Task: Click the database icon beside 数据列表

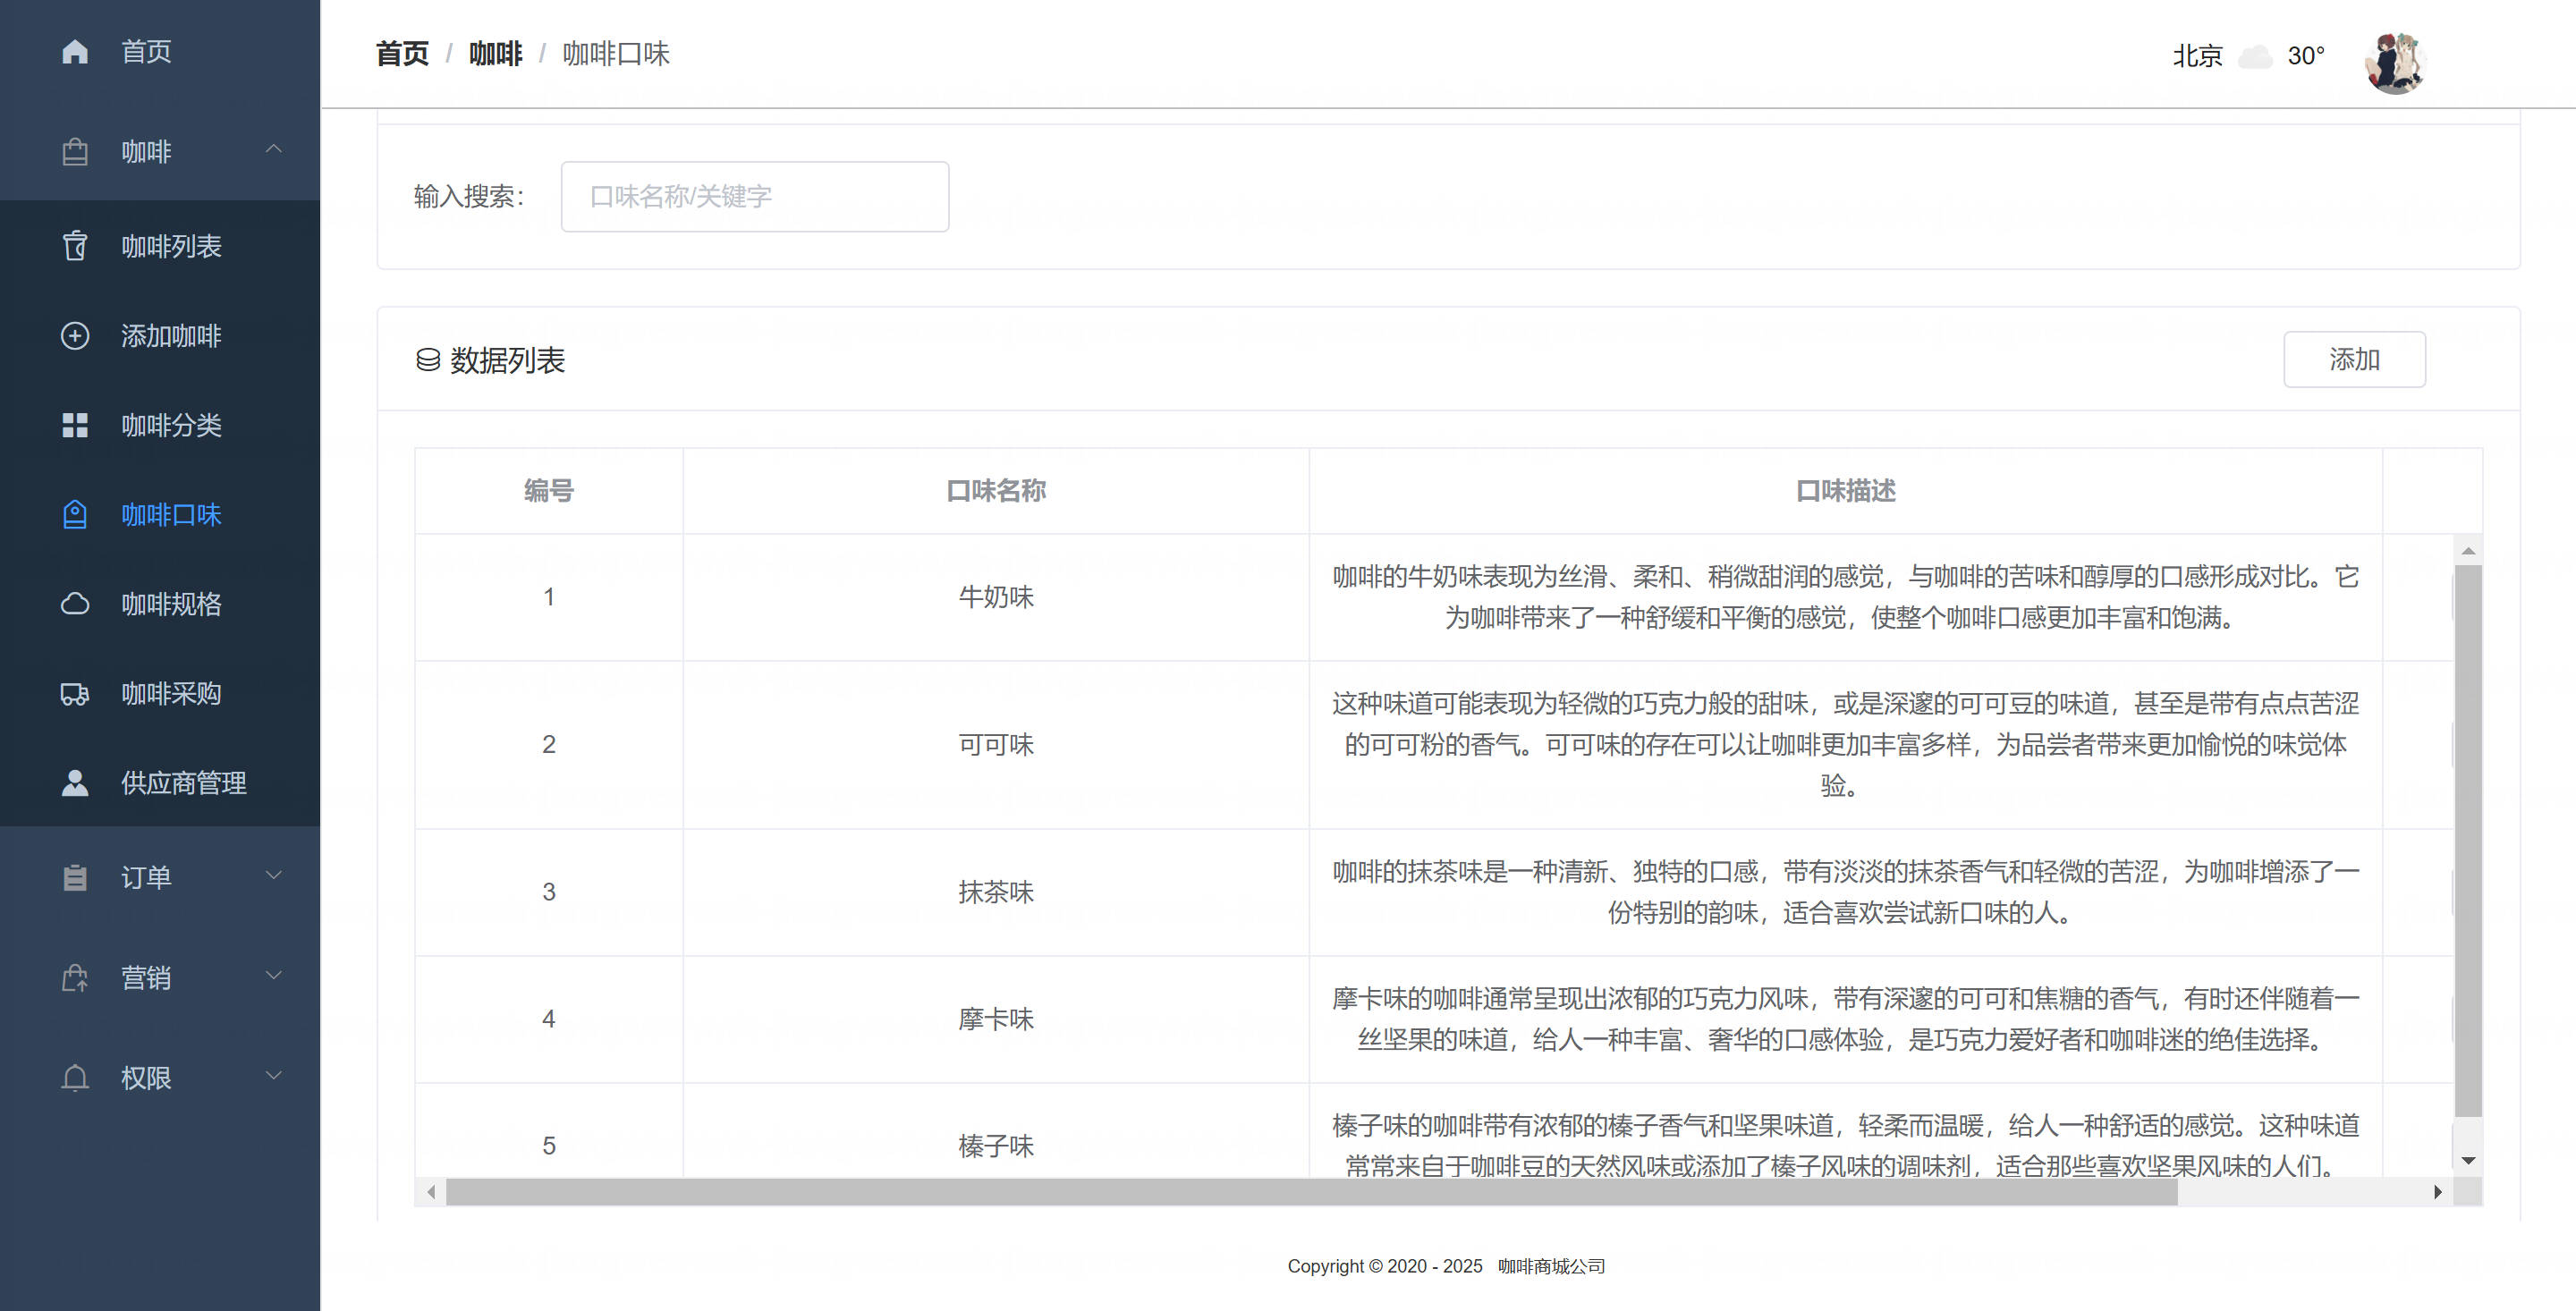Action: 428,360
